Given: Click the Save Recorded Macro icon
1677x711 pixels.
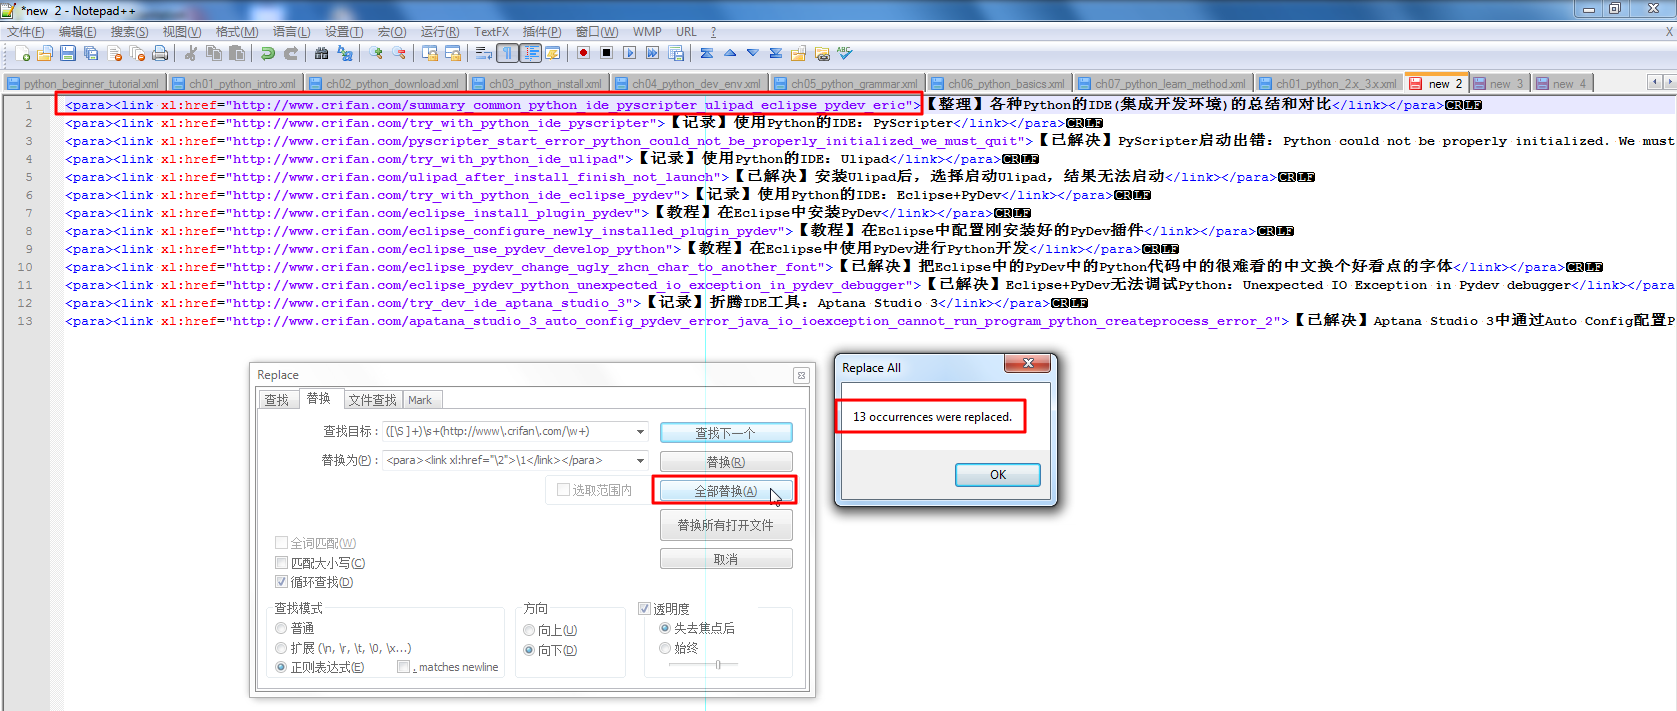Looking at the screenshot, I should [x=675, y=53].
